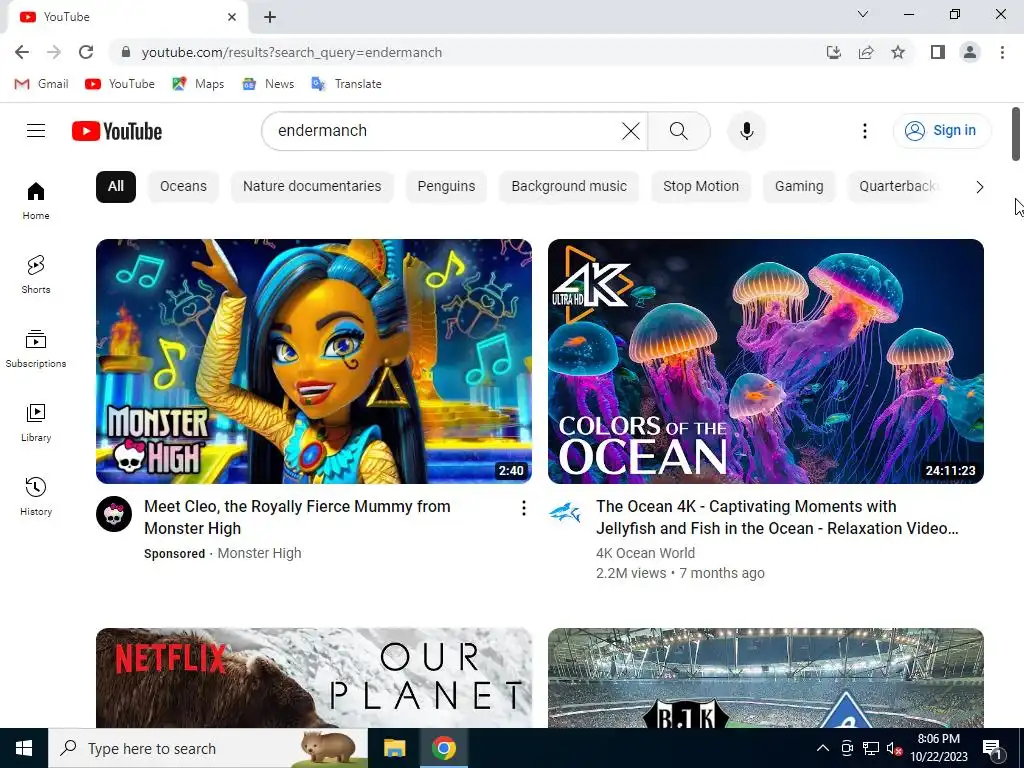
Task: Open Monster High channel name link
Action: (x=259, y=553)
